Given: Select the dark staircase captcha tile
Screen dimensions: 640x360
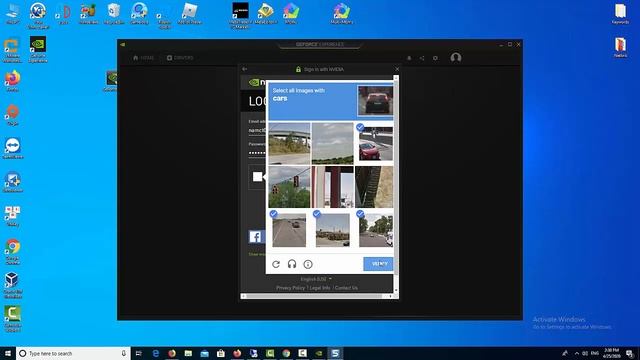Looking at the screenshot, I should click(x=374, y=187).
